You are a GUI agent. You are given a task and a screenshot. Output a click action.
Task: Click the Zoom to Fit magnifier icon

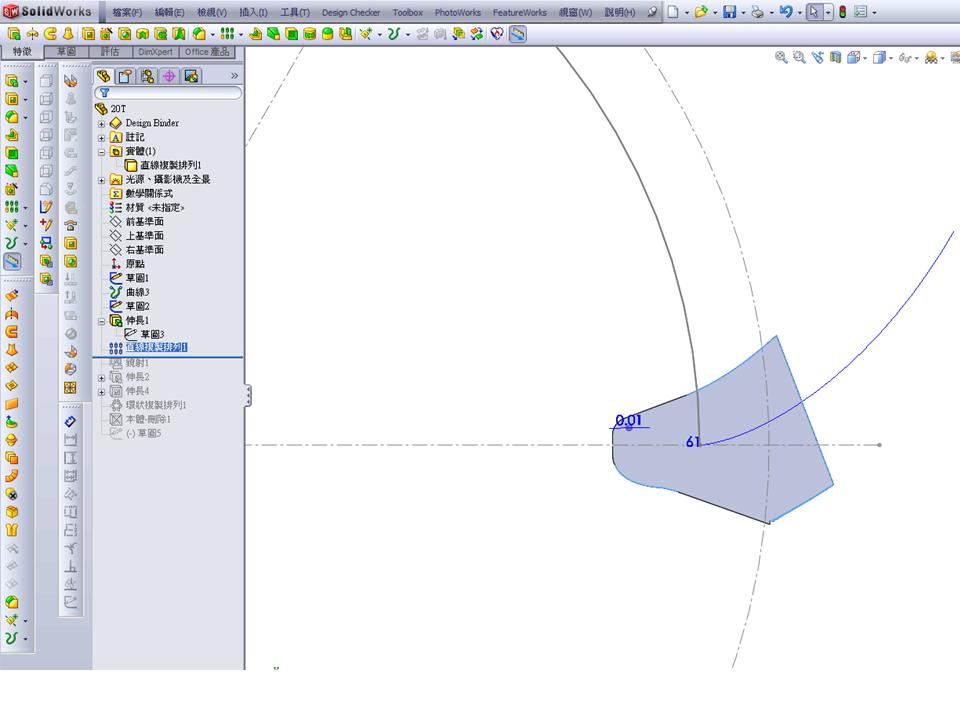[781, 58]
